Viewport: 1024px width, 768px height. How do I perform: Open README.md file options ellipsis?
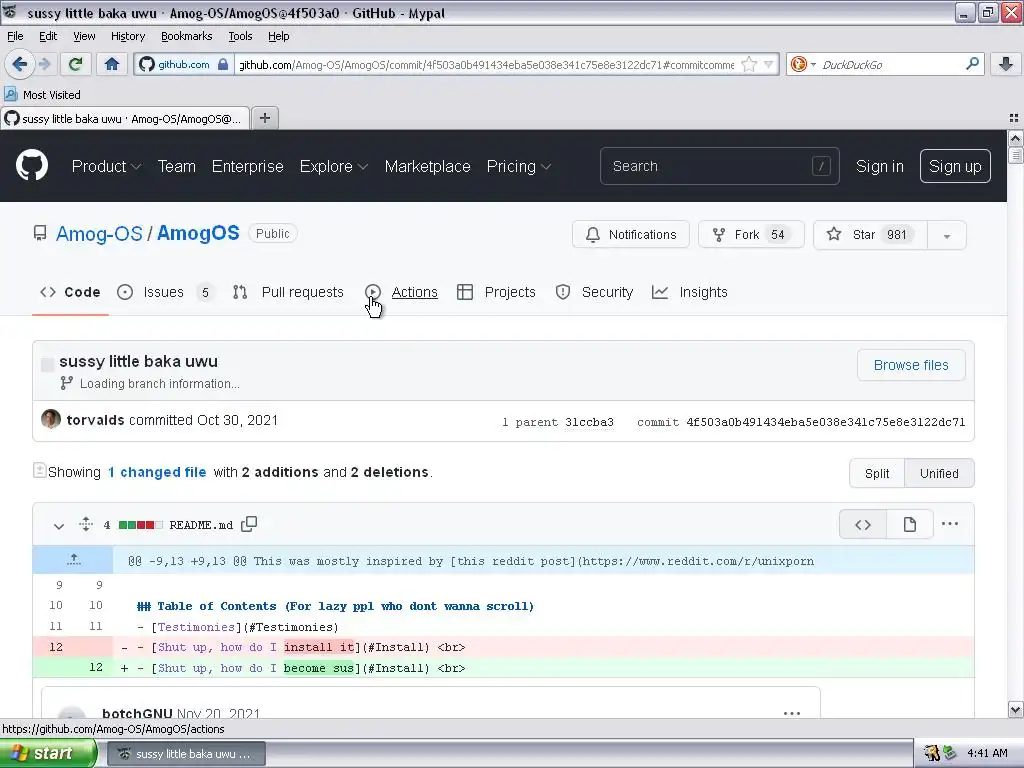coord(950,524)
